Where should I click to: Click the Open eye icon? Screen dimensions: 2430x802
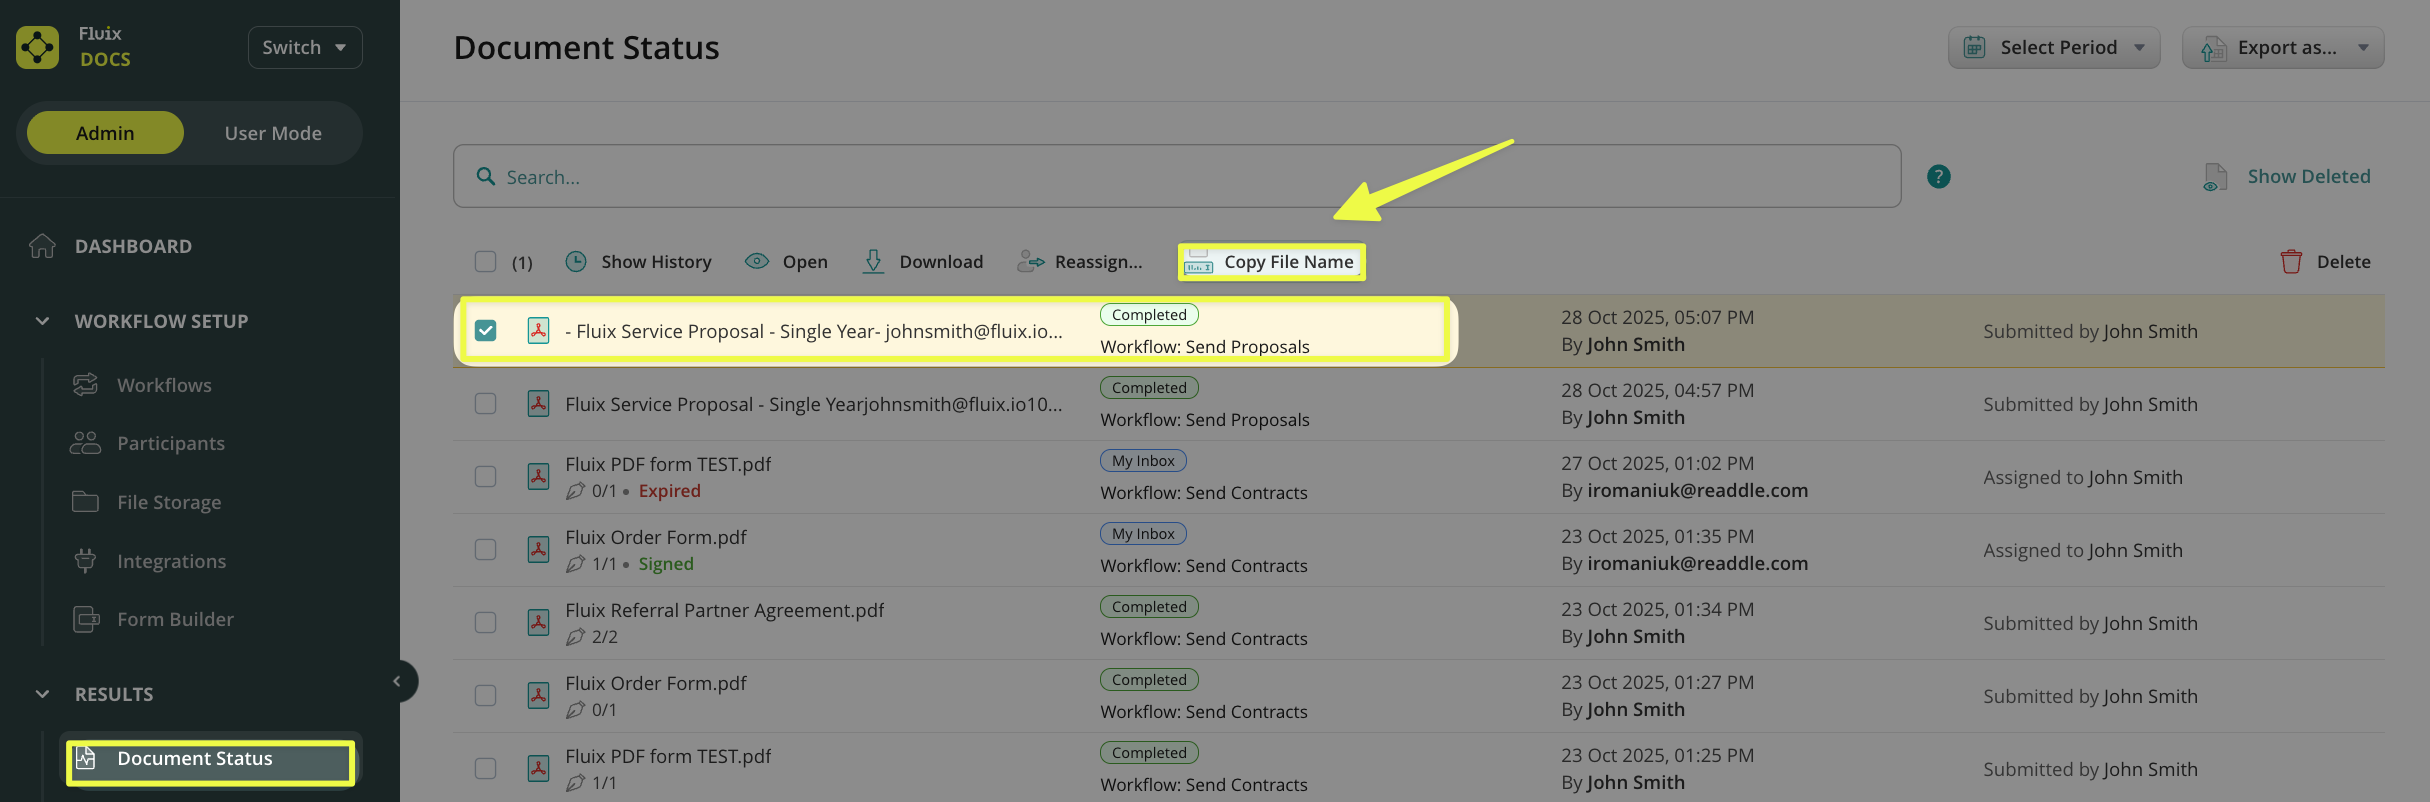click(757, 262)
